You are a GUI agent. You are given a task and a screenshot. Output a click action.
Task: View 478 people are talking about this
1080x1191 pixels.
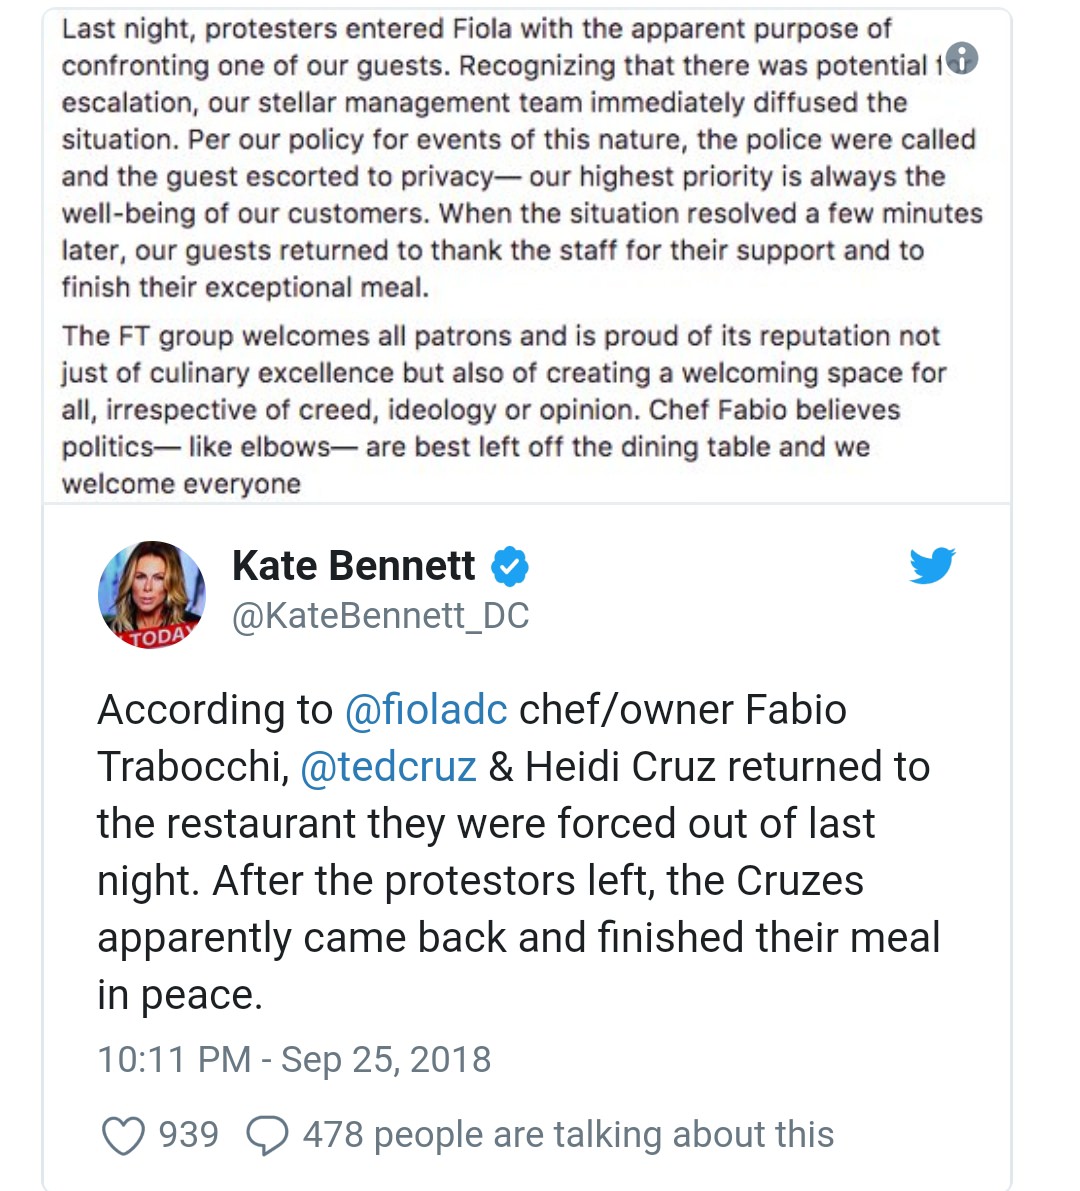[x=568, y=1135]
